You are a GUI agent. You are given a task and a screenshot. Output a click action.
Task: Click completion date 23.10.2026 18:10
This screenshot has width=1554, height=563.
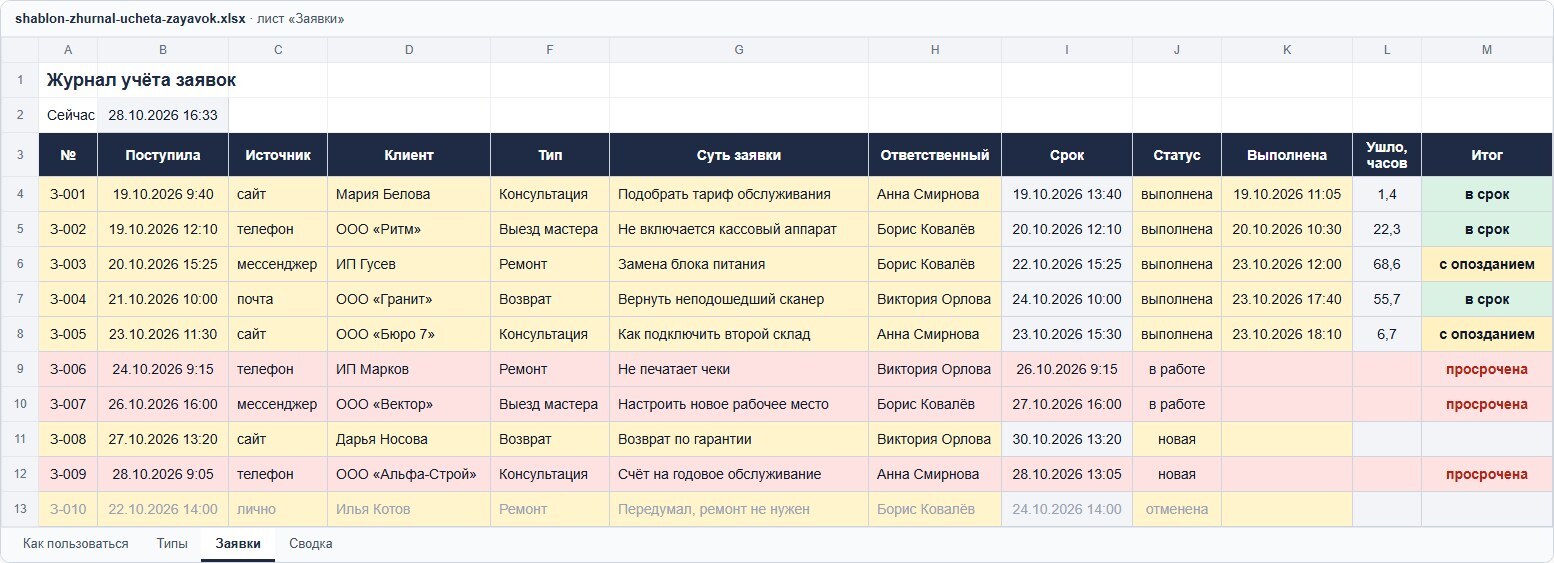tap(1287, 334)
